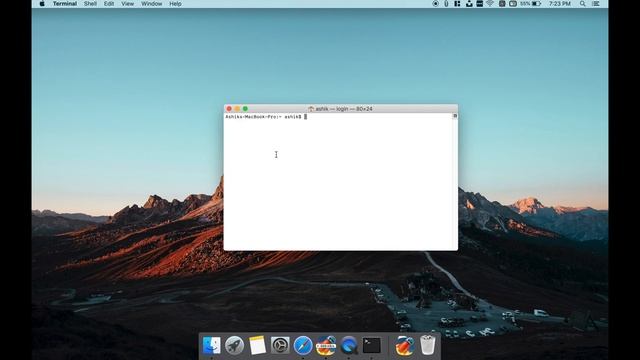
Task: Open the Sierra installer icon next to Trash
Action: (404, 345)
